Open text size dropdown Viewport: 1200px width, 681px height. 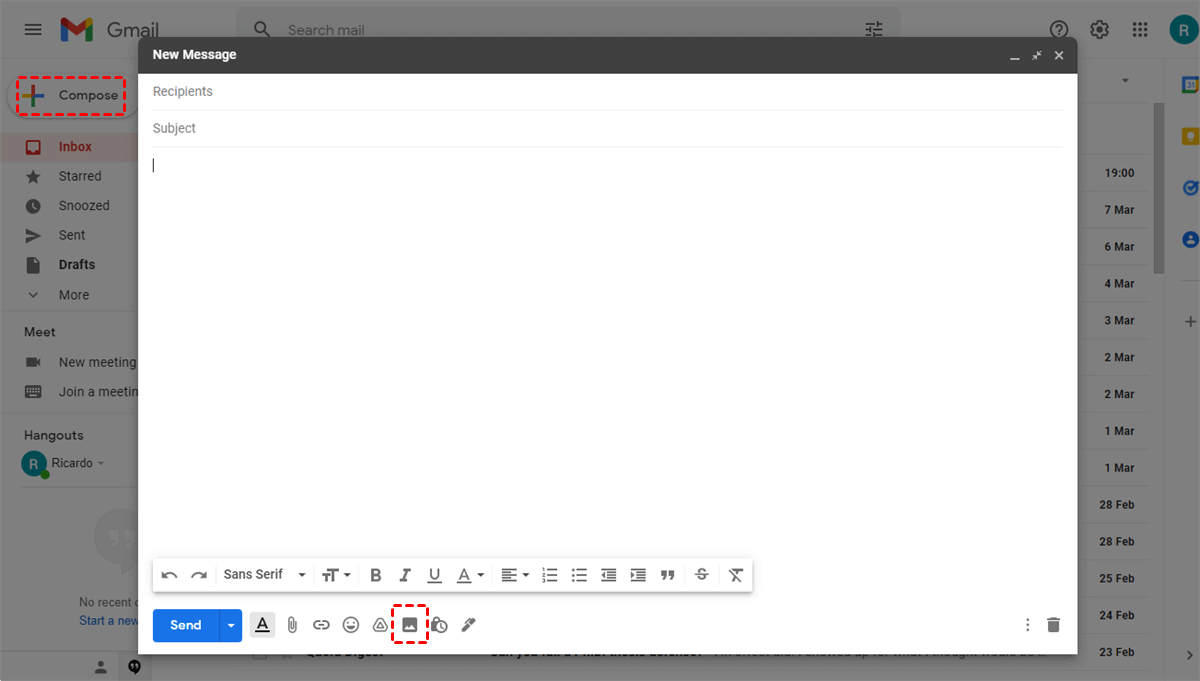coord(335,575)
